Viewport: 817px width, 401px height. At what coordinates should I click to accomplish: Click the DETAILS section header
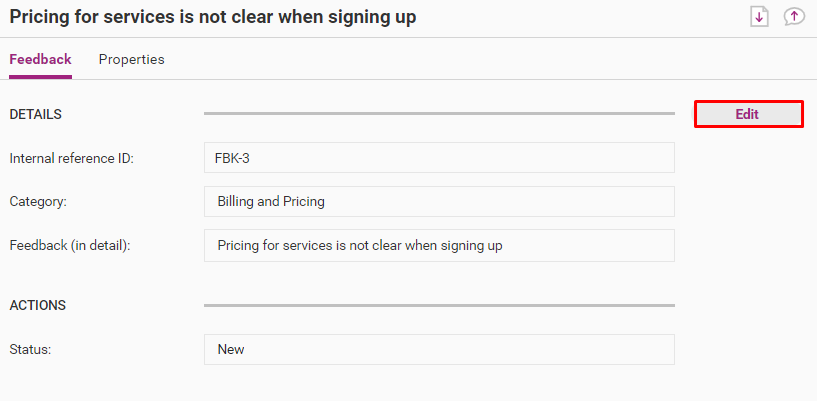click(36, 114)
